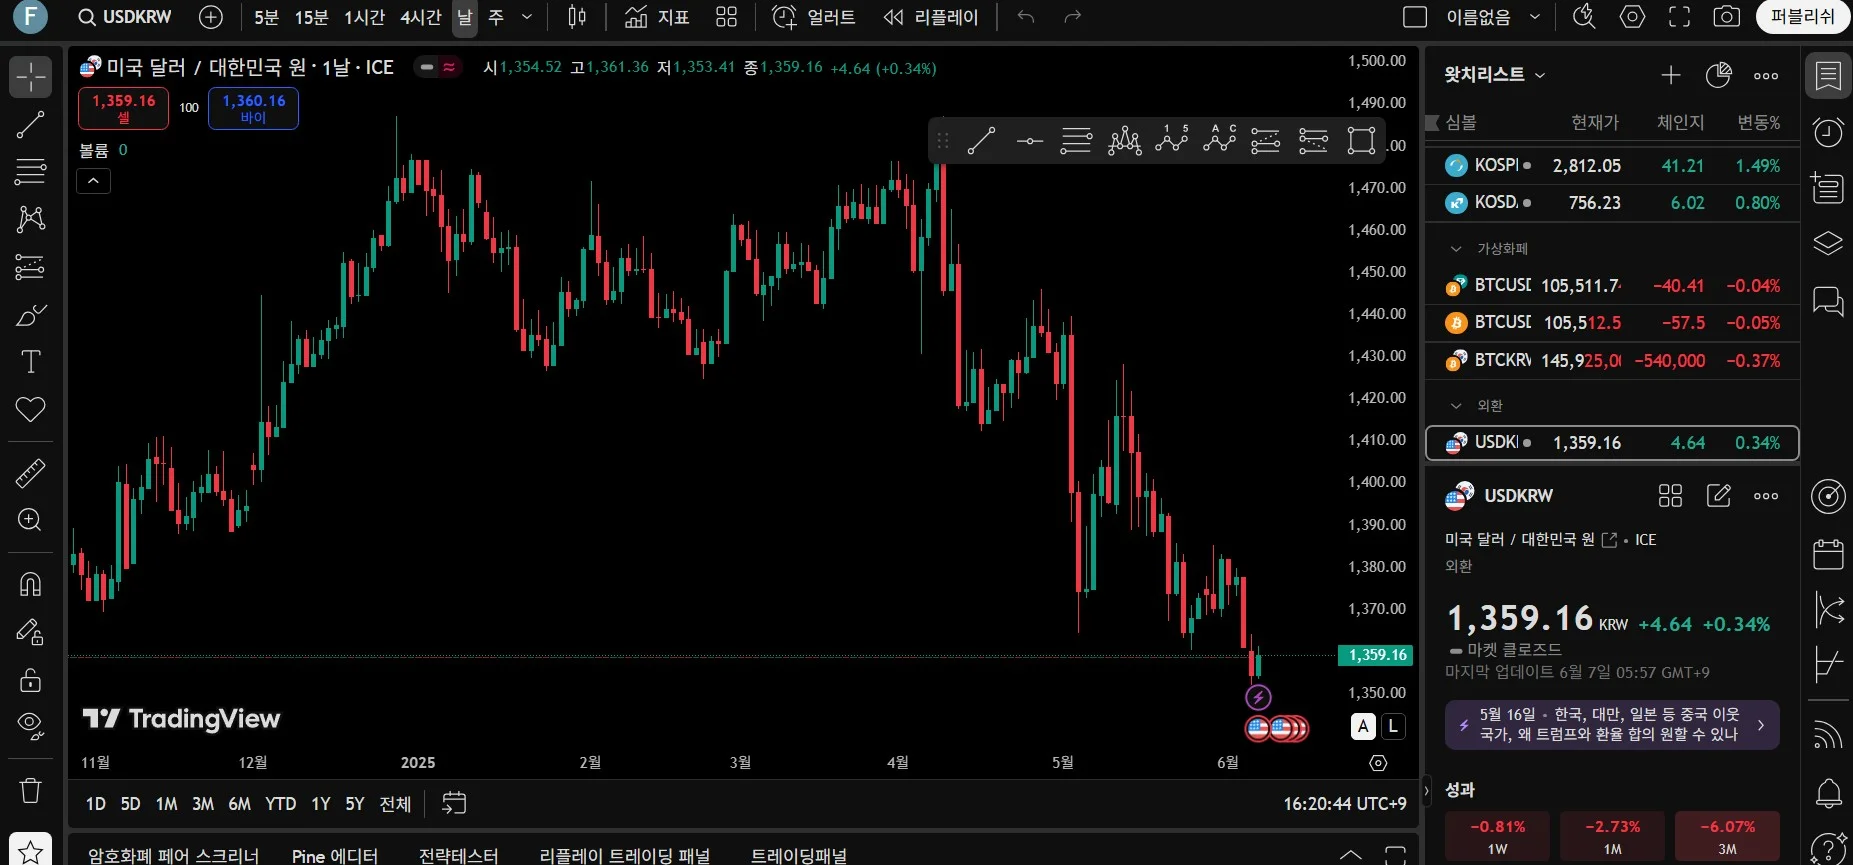Undo the last chart action
Viewport: 1853px width, 865px height.
click(1026, 17)
